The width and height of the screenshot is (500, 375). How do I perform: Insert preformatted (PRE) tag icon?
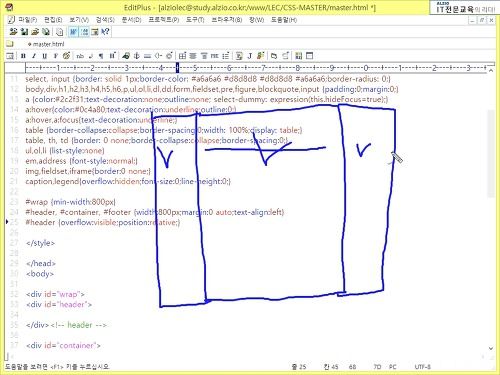click(215, 56)
